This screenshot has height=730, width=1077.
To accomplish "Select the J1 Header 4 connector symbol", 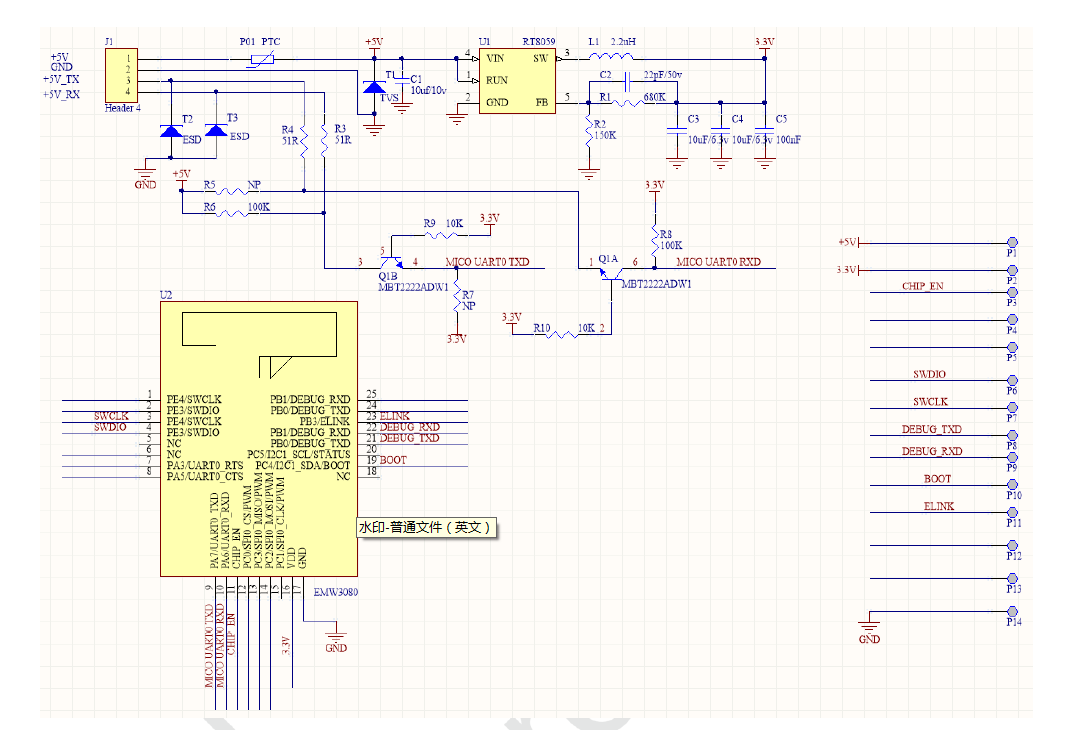I will [126, 75].
